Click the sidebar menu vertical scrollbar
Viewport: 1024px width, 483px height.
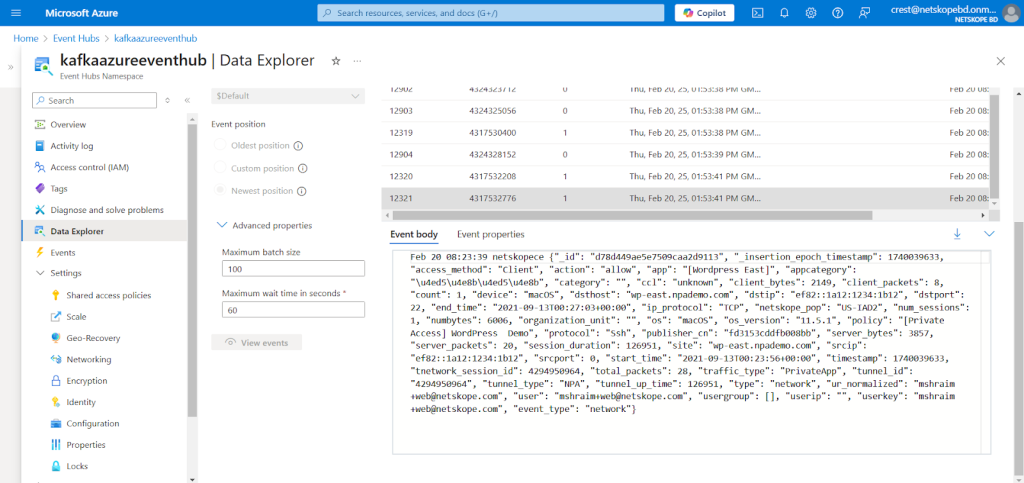(x=191, y=270)
